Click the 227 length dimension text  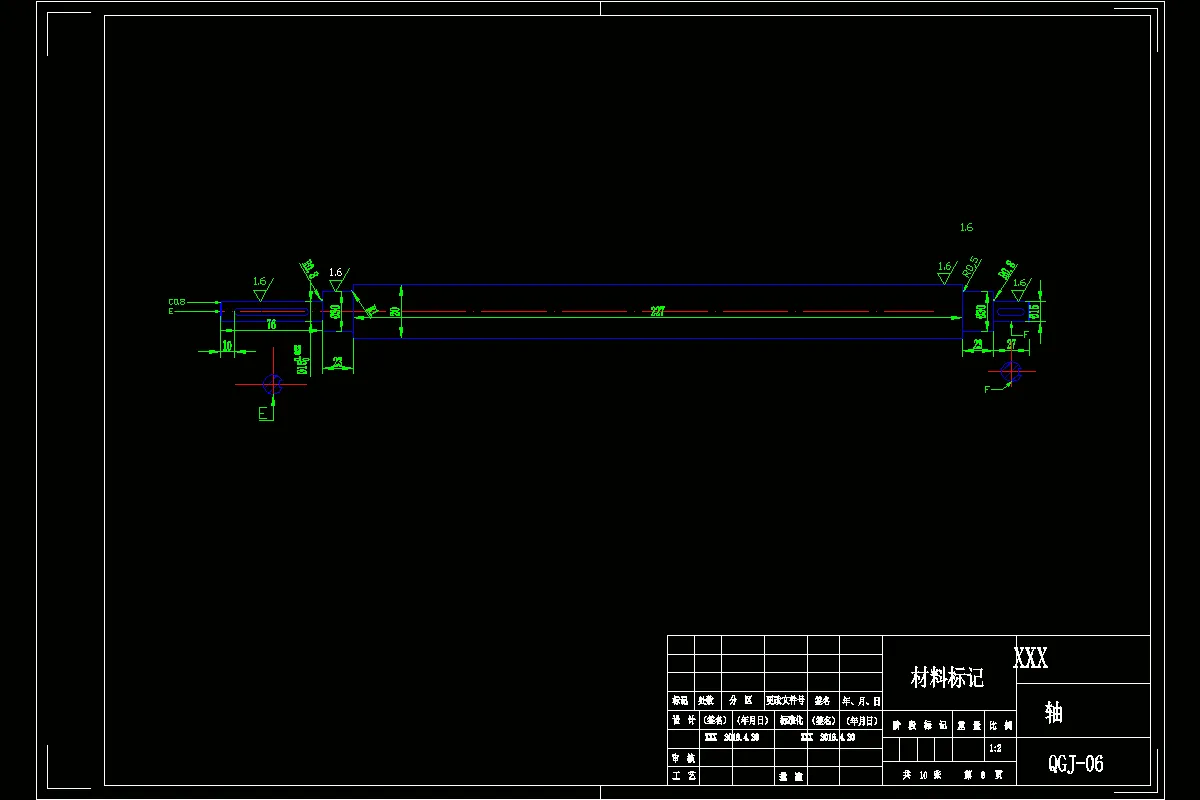(x=657, y=312)
